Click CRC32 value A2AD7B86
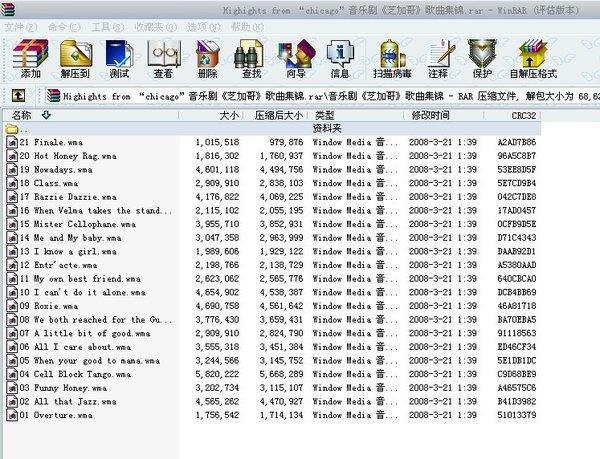This screenshot has height=459, width=600. 517,142
